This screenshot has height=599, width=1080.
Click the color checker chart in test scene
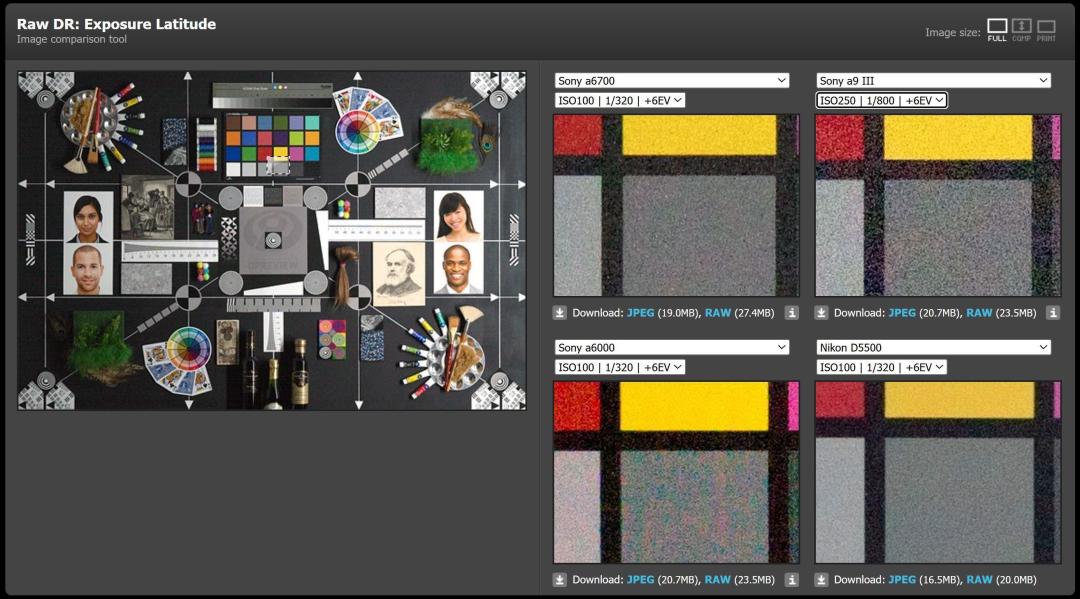[273, 145]
